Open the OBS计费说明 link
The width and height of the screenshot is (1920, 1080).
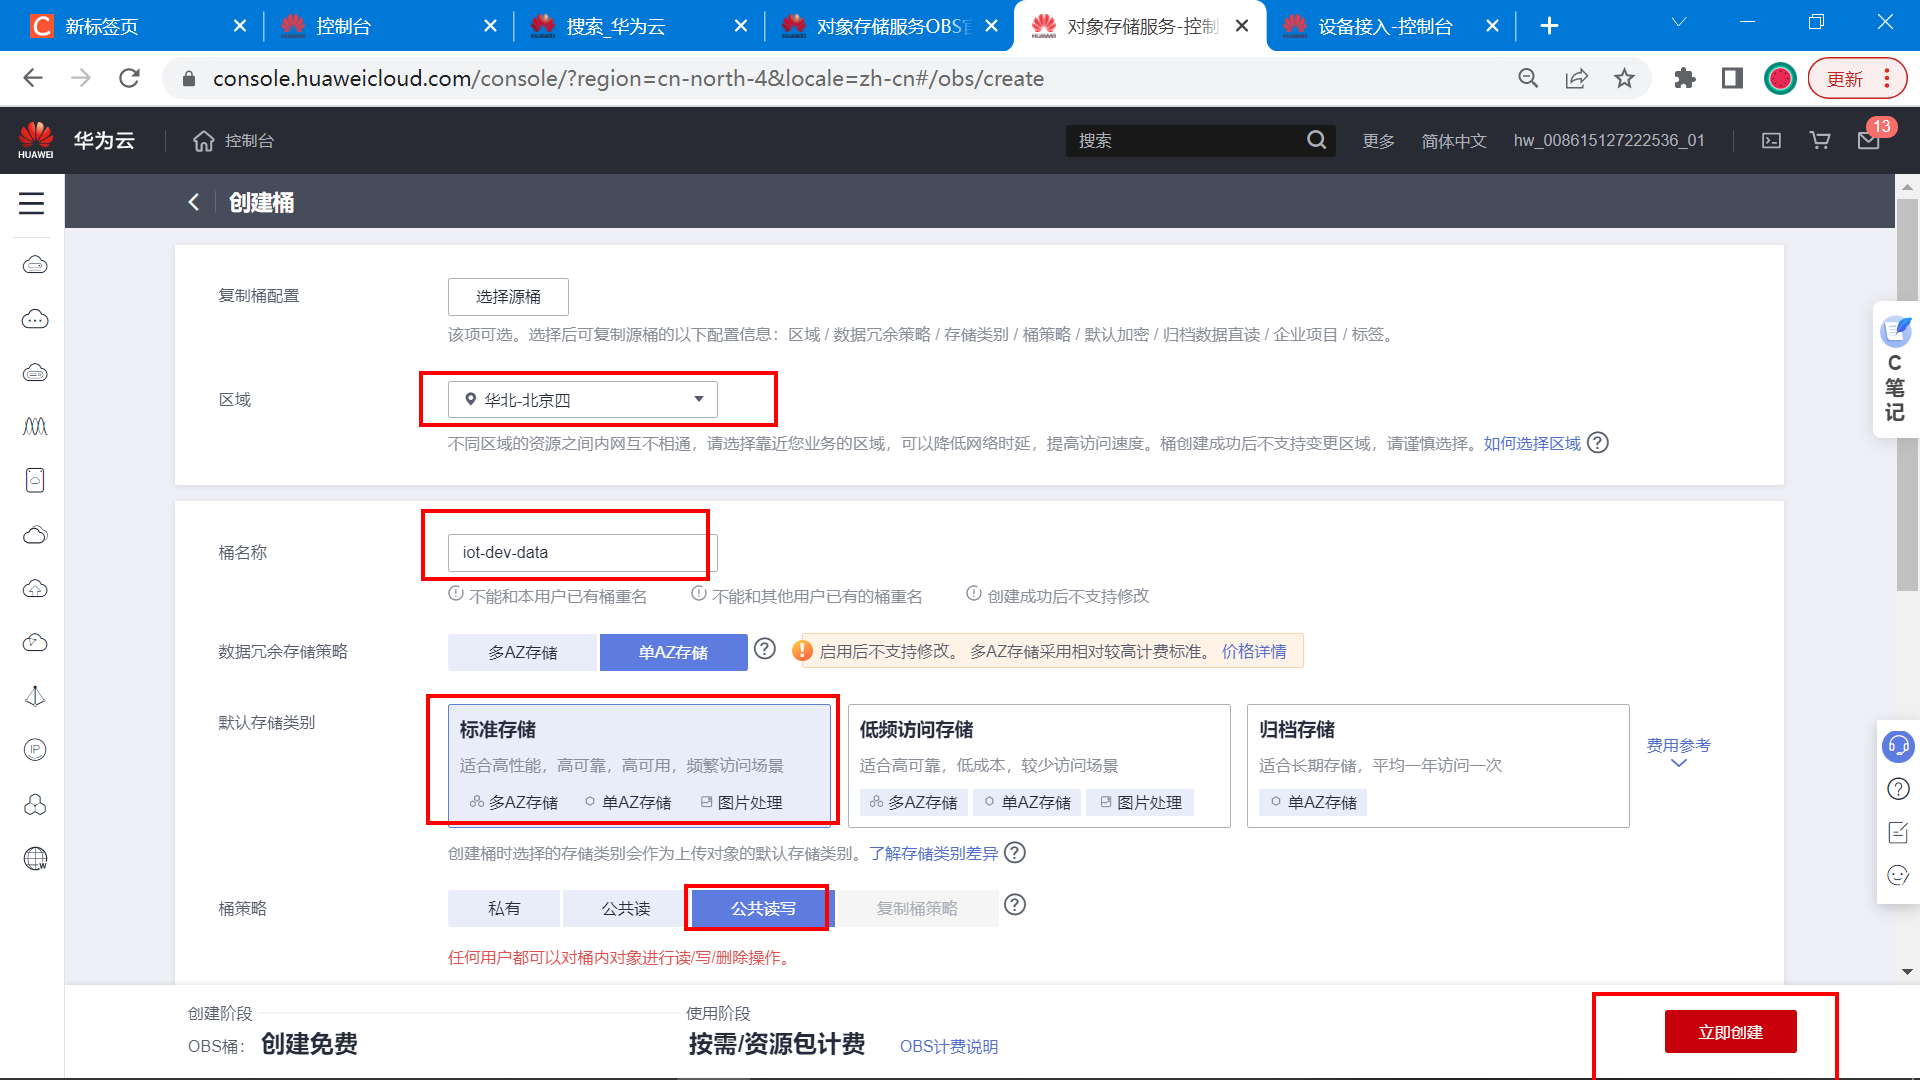[x=948, y=1046]
